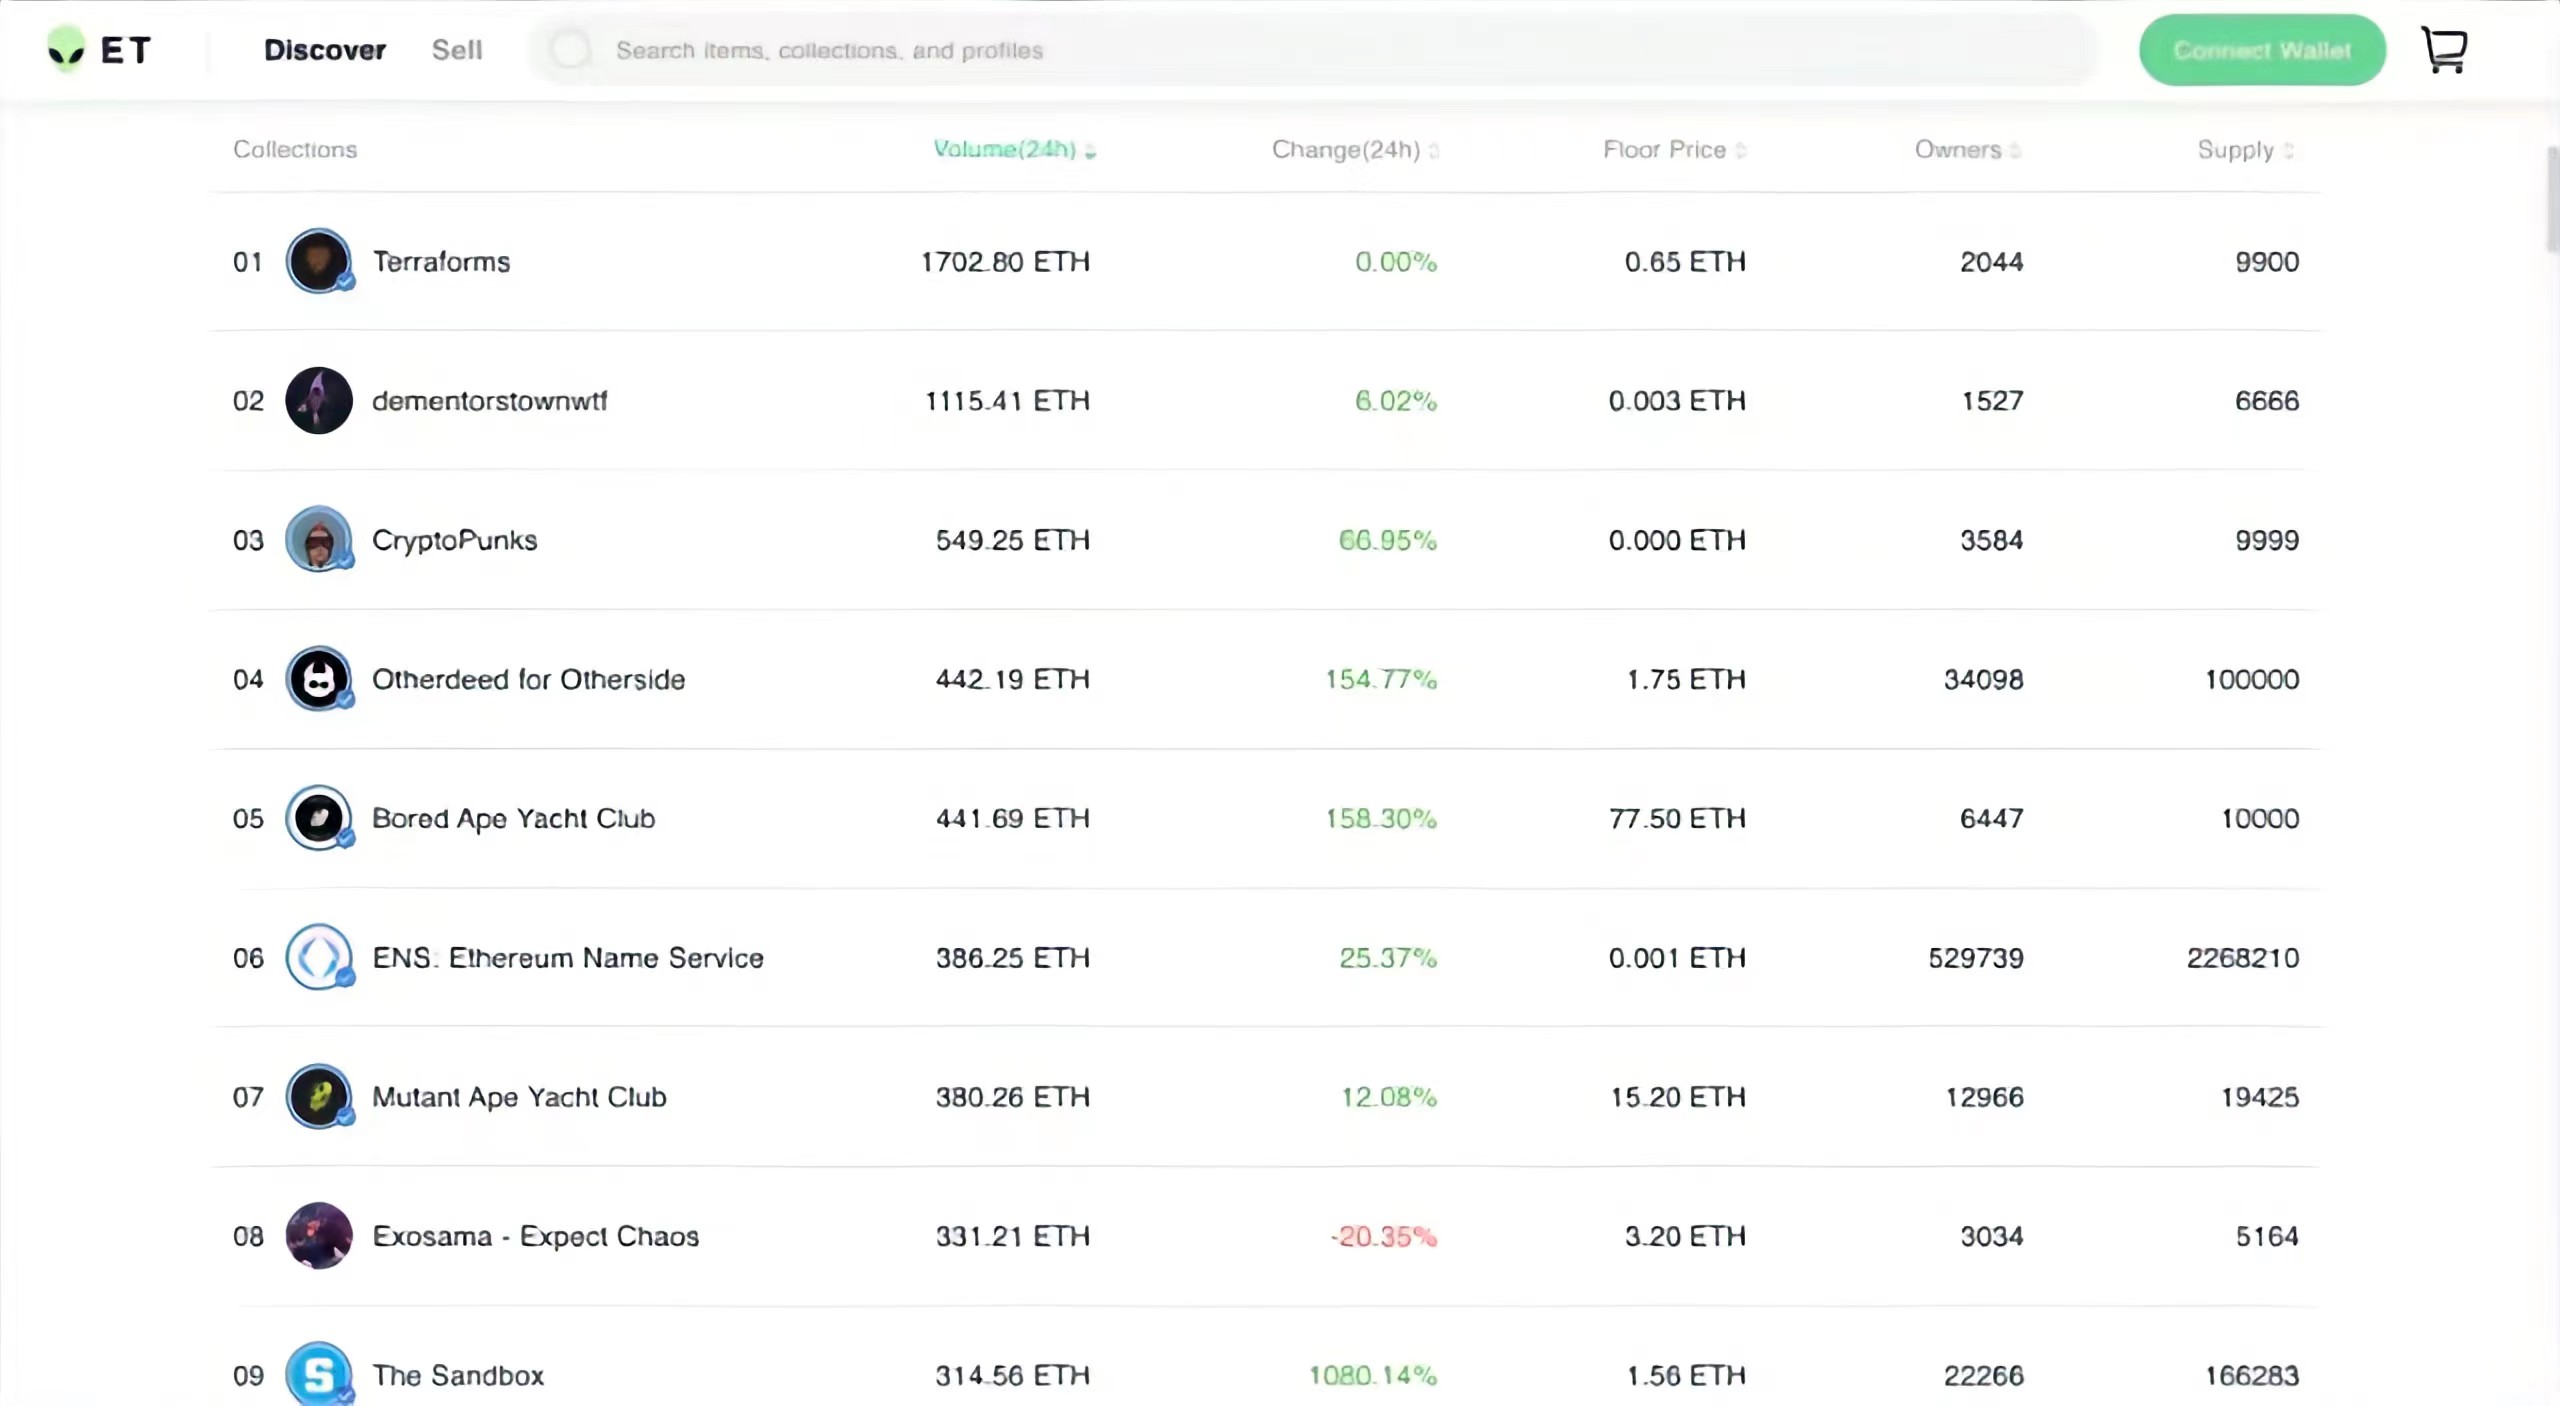The width and height of the screenshot is (2560, 1406).
Task: Click volume value 441.69 ETH
Action: point(1013,818)
